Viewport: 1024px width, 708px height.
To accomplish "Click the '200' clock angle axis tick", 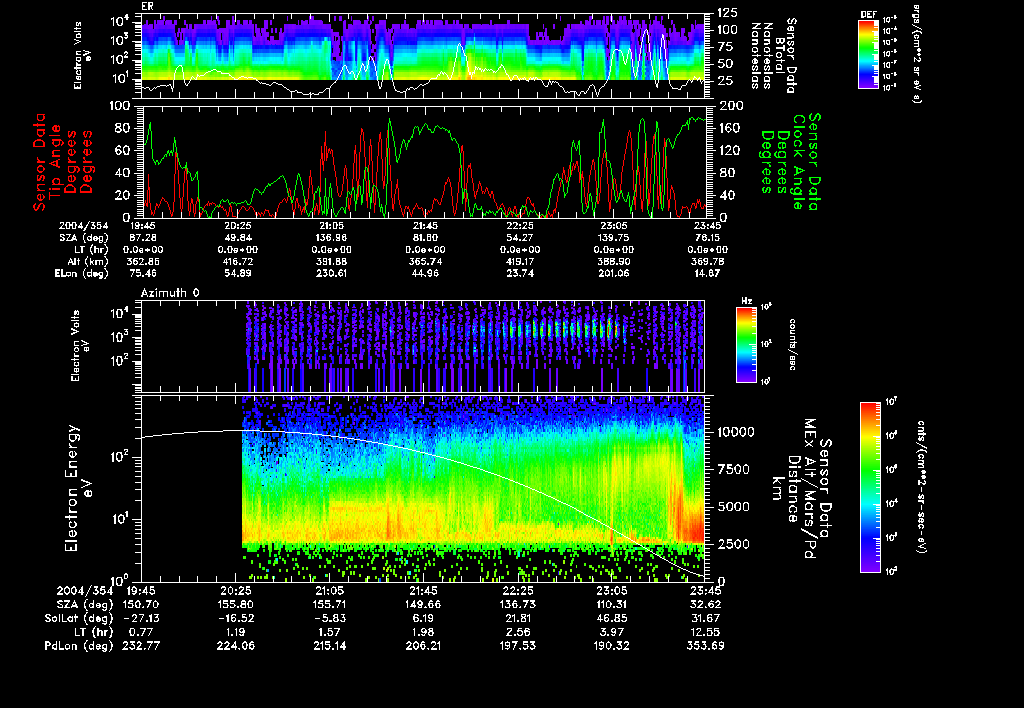I will pyautogui.click(x=729, y=106).
